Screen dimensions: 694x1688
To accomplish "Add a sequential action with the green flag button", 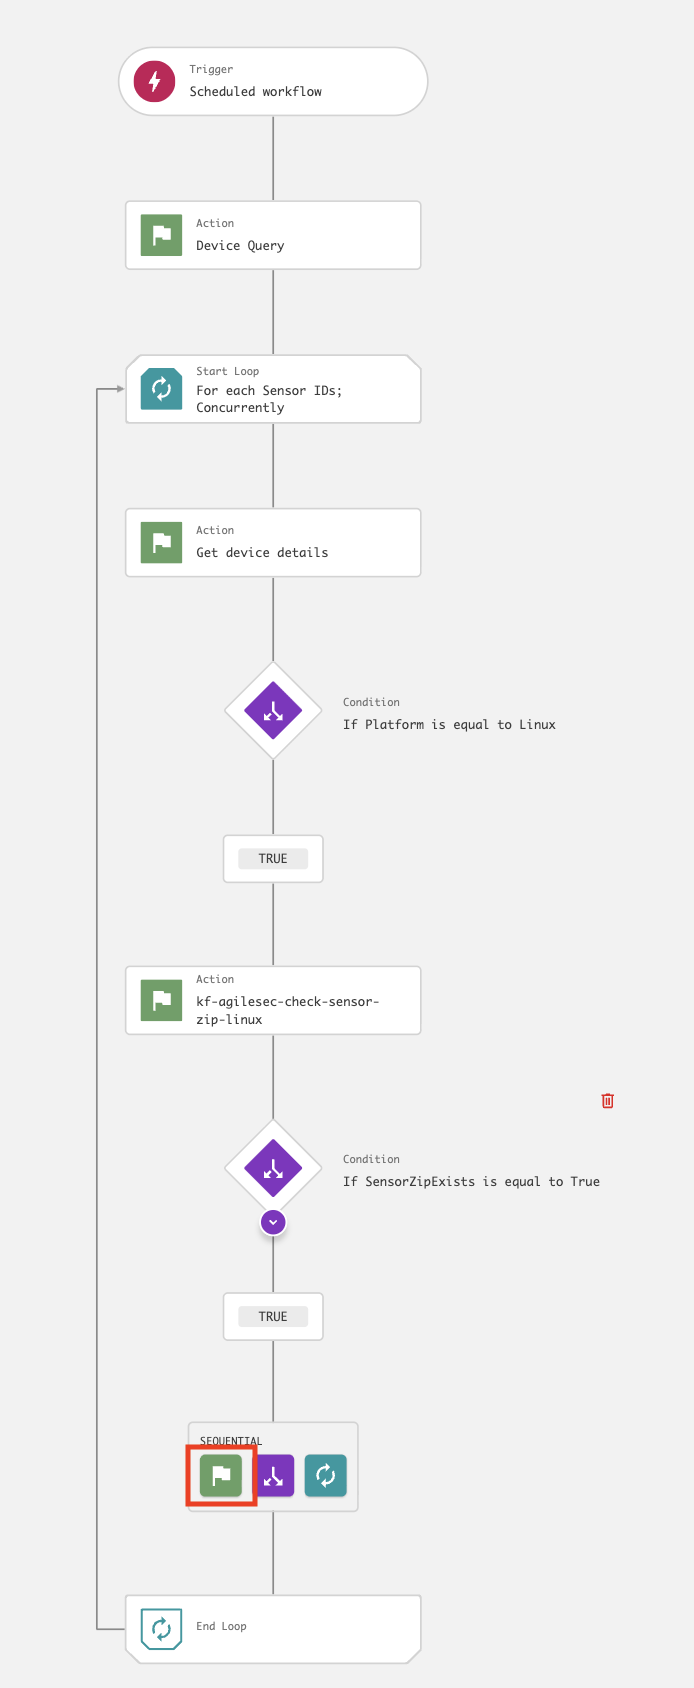I will pyautogui.click(x=221, y=1475).
